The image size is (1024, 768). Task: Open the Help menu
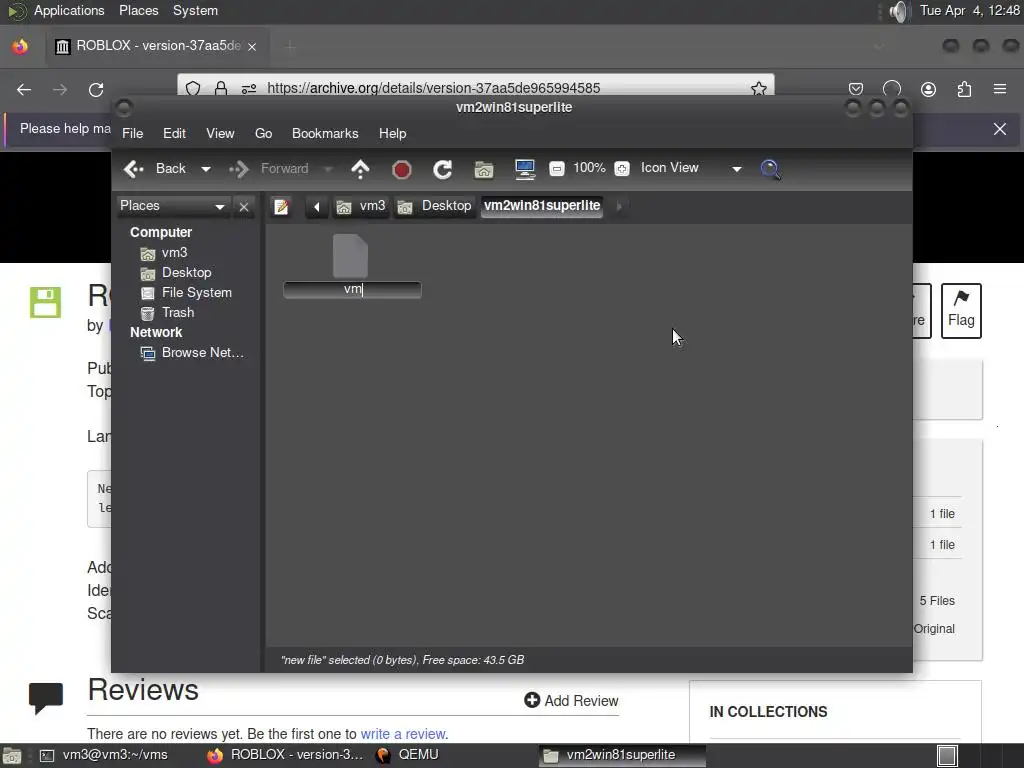pos(392,134)
